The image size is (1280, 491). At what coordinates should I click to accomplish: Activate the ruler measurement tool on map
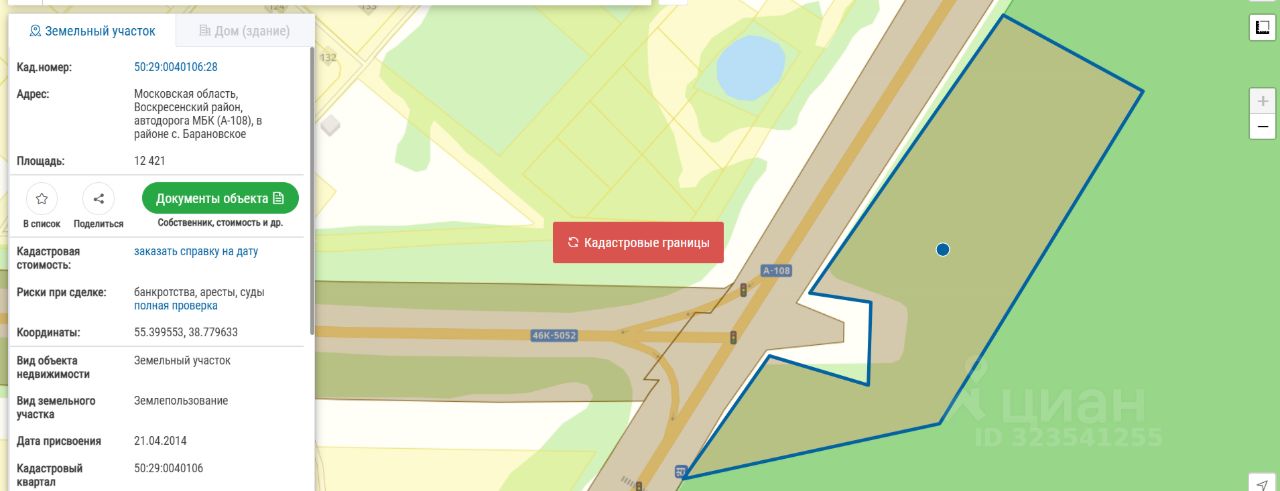coord(1262,28)
